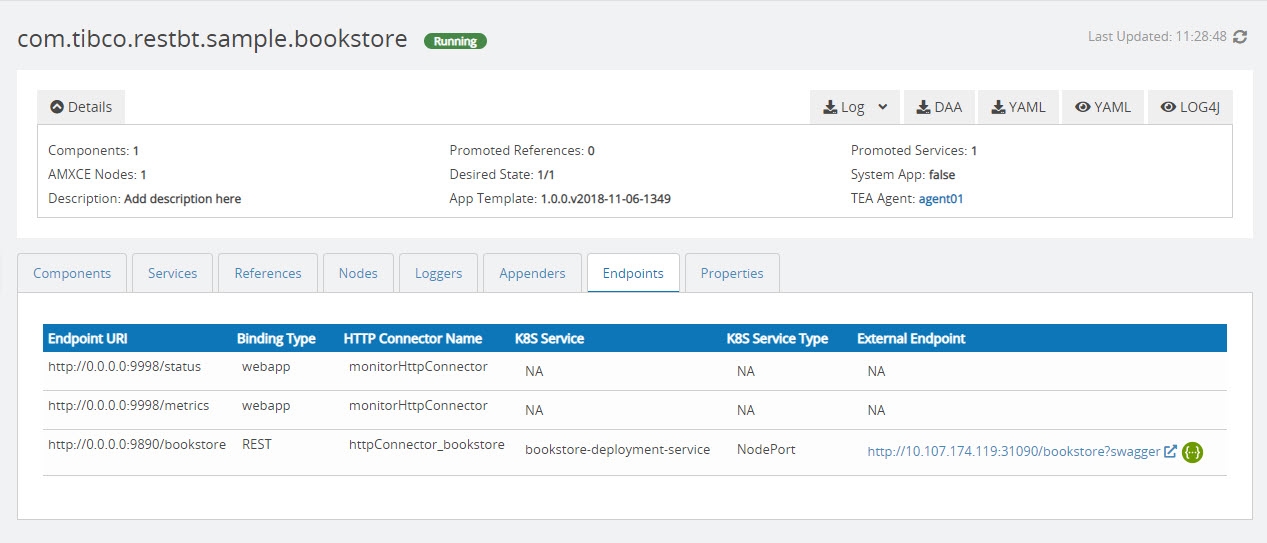Image resolution: width=1267 pixels, height=543 pixels.
Task: View the LOG4J configuration
Action: coord(1190,107)
